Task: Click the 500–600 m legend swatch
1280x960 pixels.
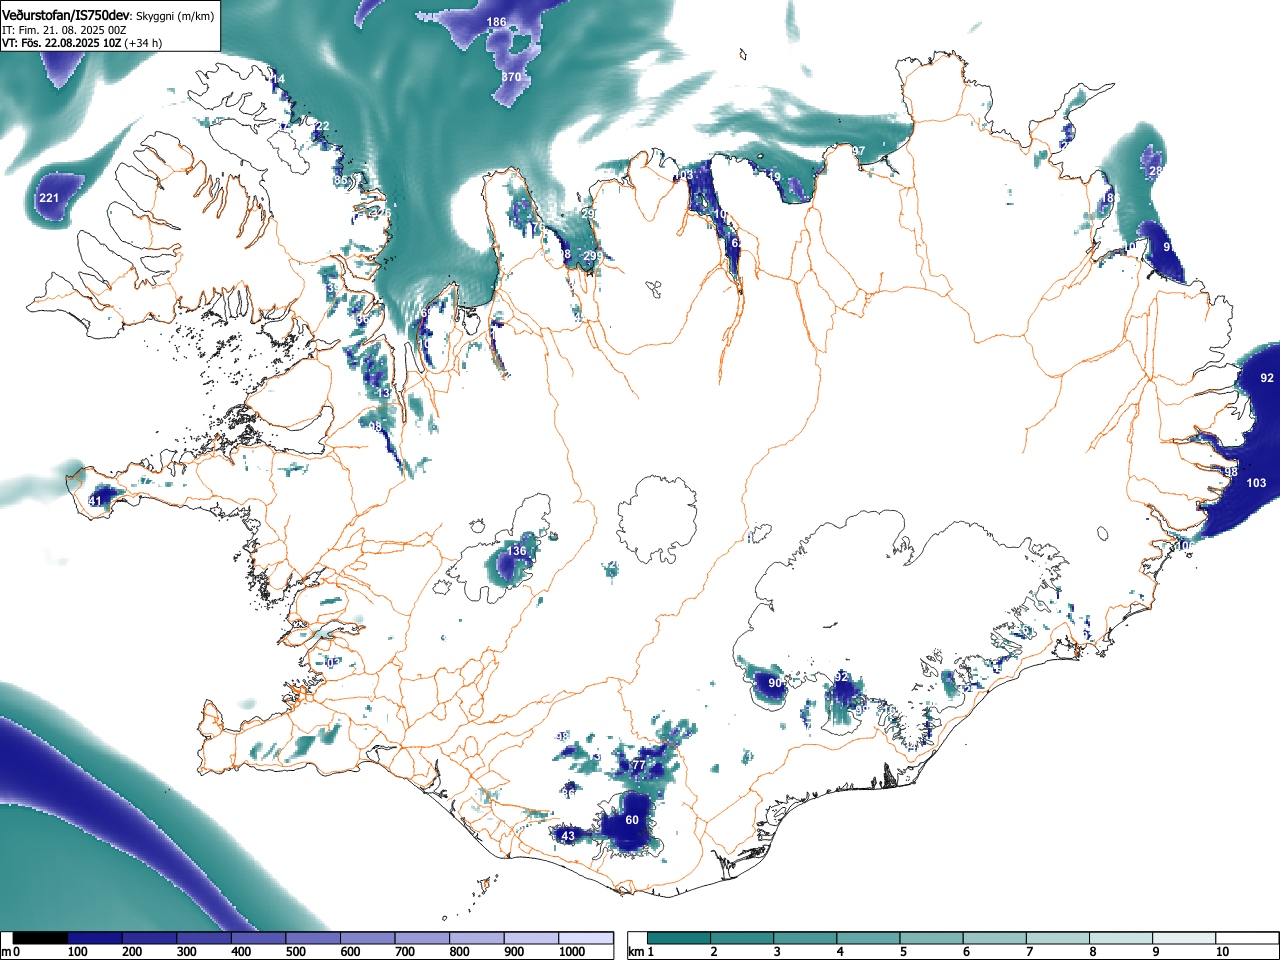Action: 313,938
